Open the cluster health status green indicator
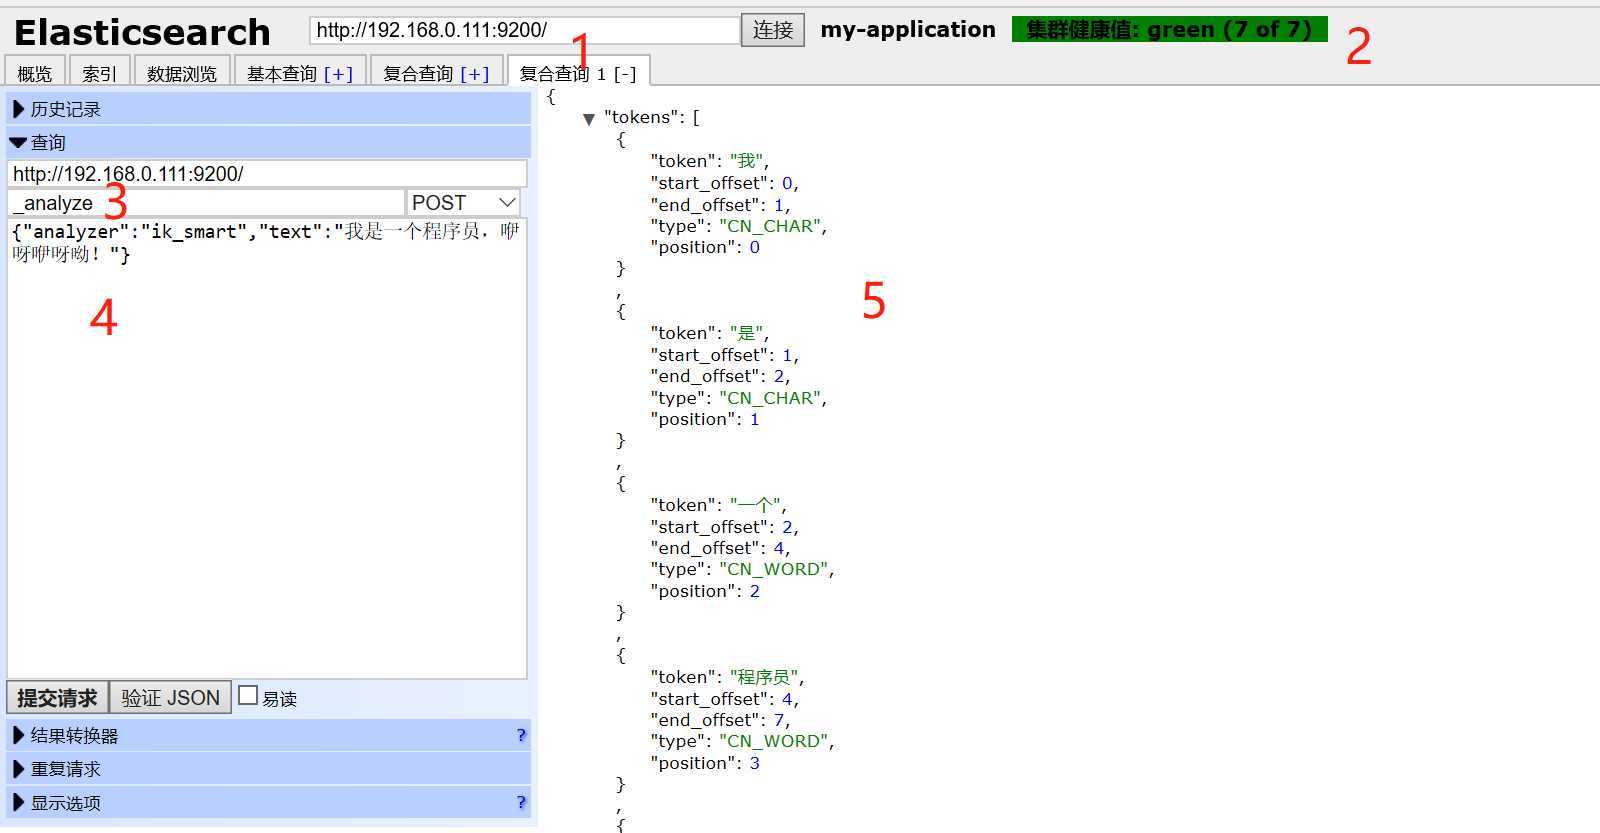 point(1169,29)
